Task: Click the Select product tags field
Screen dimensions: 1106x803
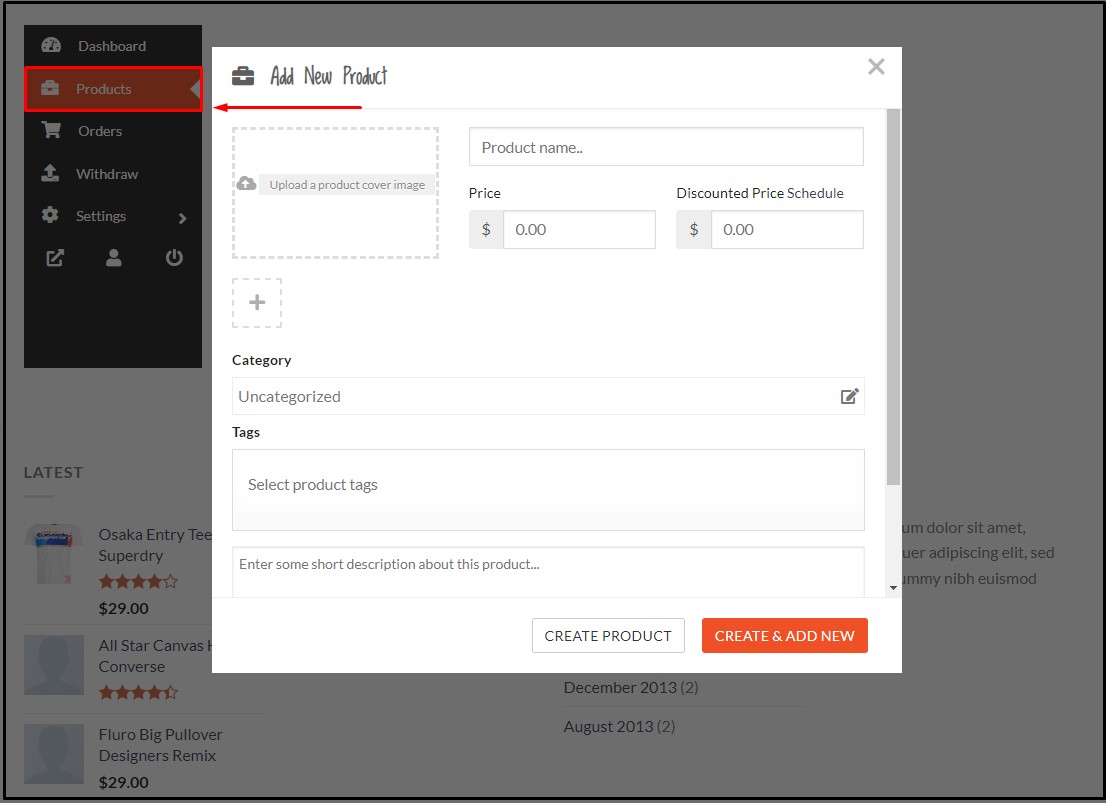Action: click(x=548, y=490)
